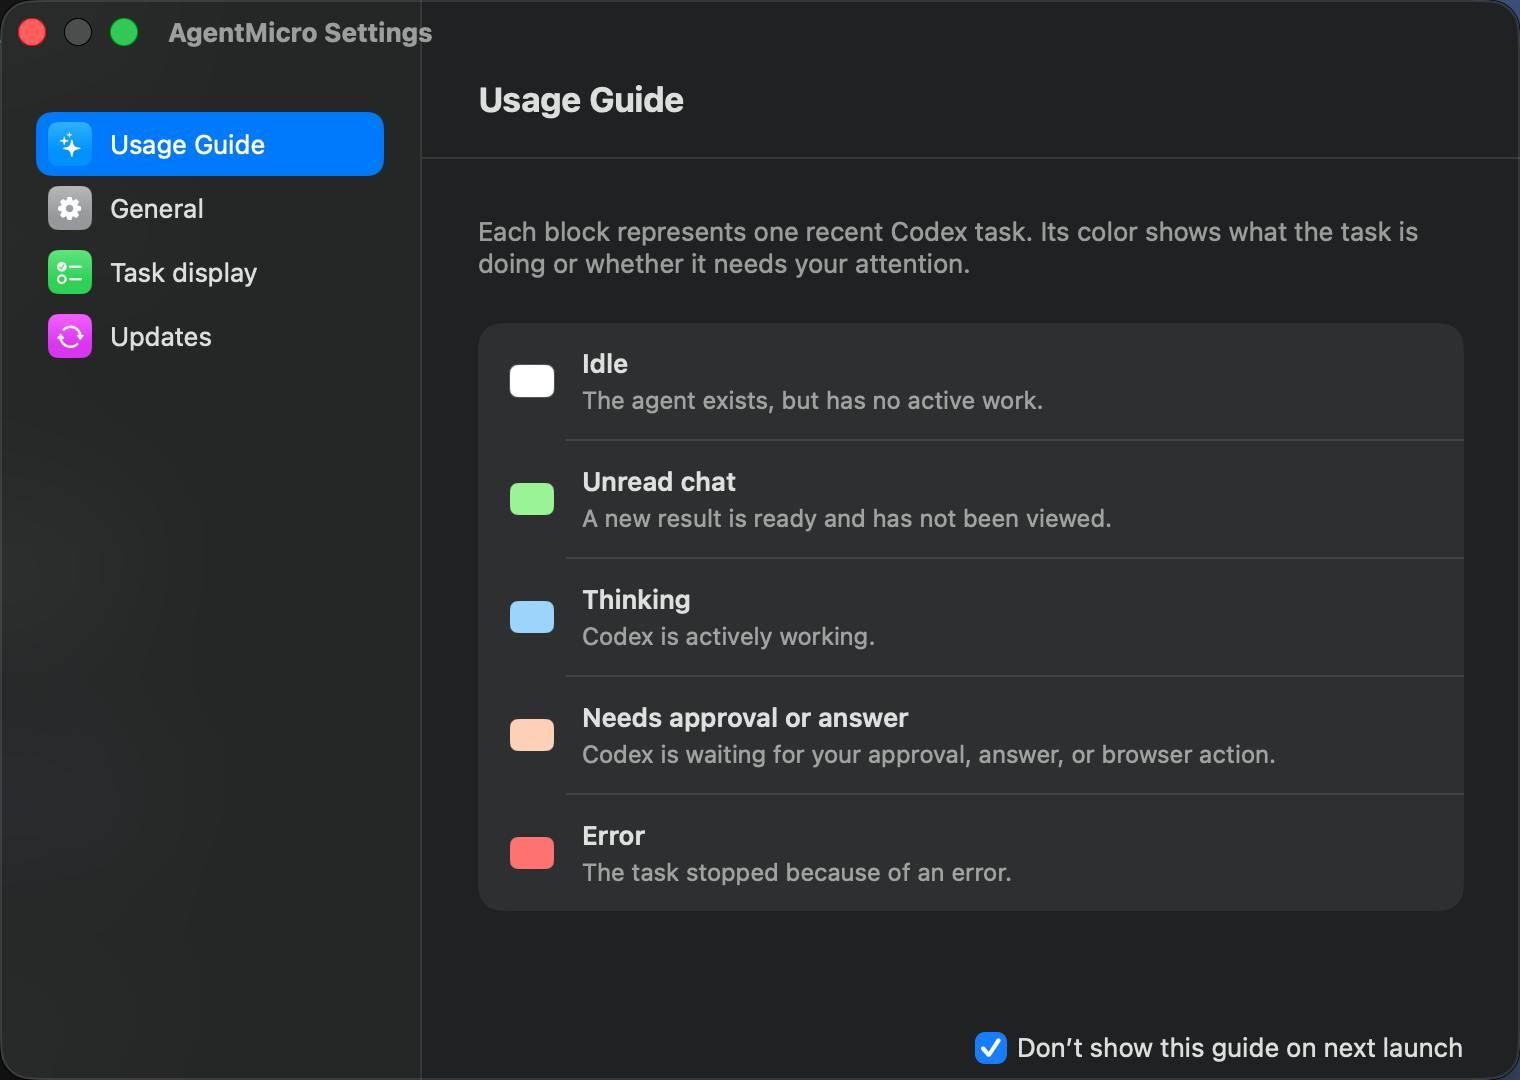This screenshot has width=1520, height=1080.
Task: Click 'The task stopped because of an error.'
Action: tap(796, 873)
